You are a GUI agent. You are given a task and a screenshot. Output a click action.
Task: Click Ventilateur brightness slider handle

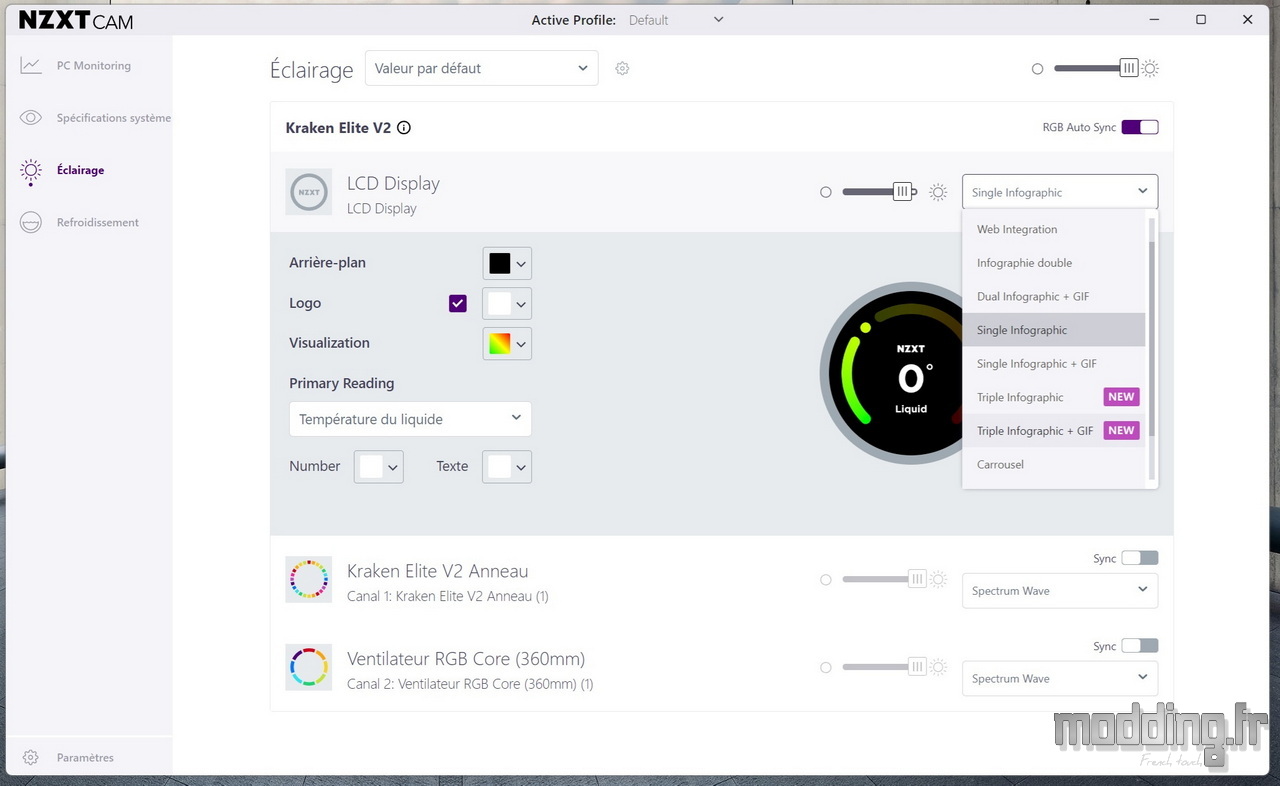[917, 667]
